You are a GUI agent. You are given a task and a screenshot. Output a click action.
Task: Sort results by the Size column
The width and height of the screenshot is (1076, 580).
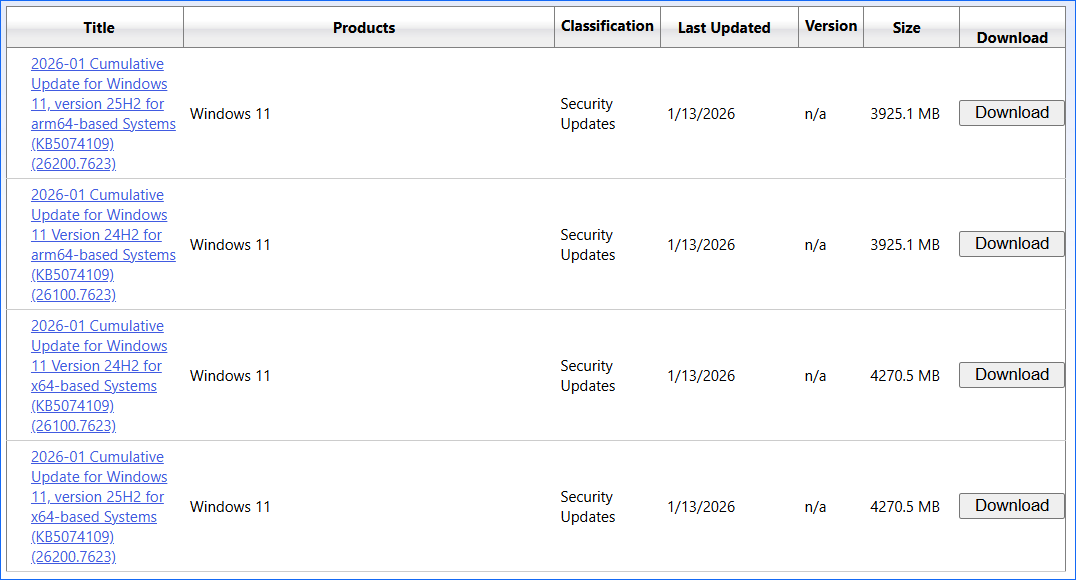pos(909,27)
